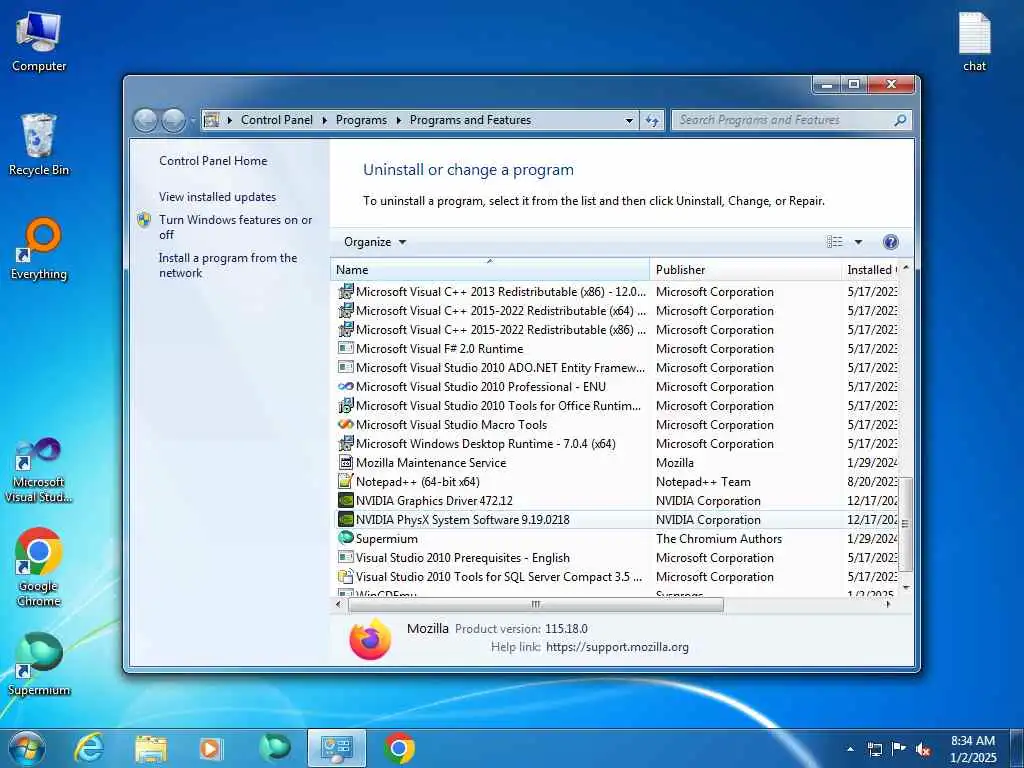Open recent pages dropdown beside Forward button

point(193,120)
